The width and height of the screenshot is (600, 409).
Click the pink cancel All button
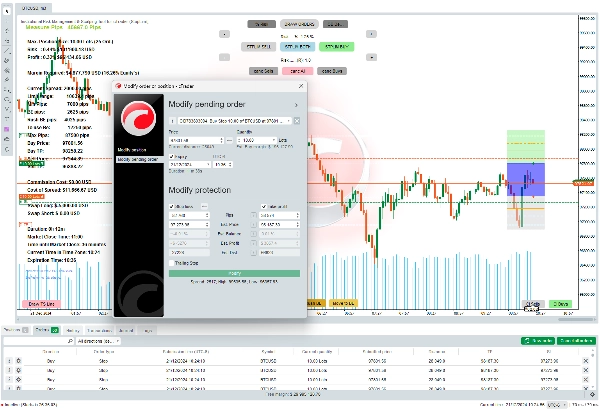(x=297, y=71)
